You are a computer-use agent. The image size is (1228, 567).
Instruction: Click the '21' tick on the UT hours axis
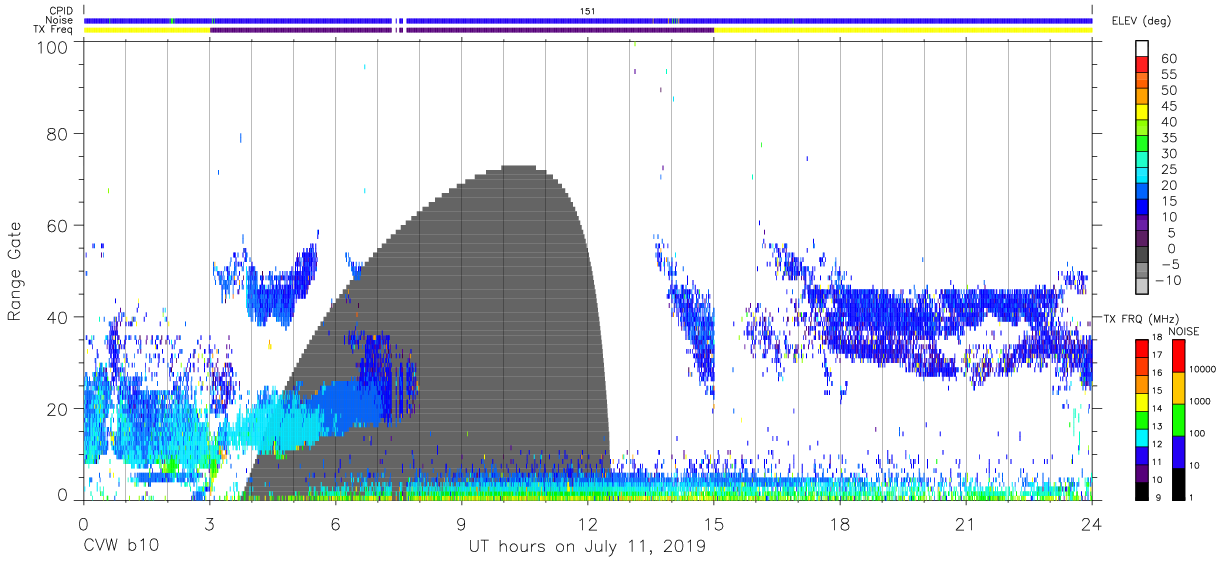tap(966, 523)
